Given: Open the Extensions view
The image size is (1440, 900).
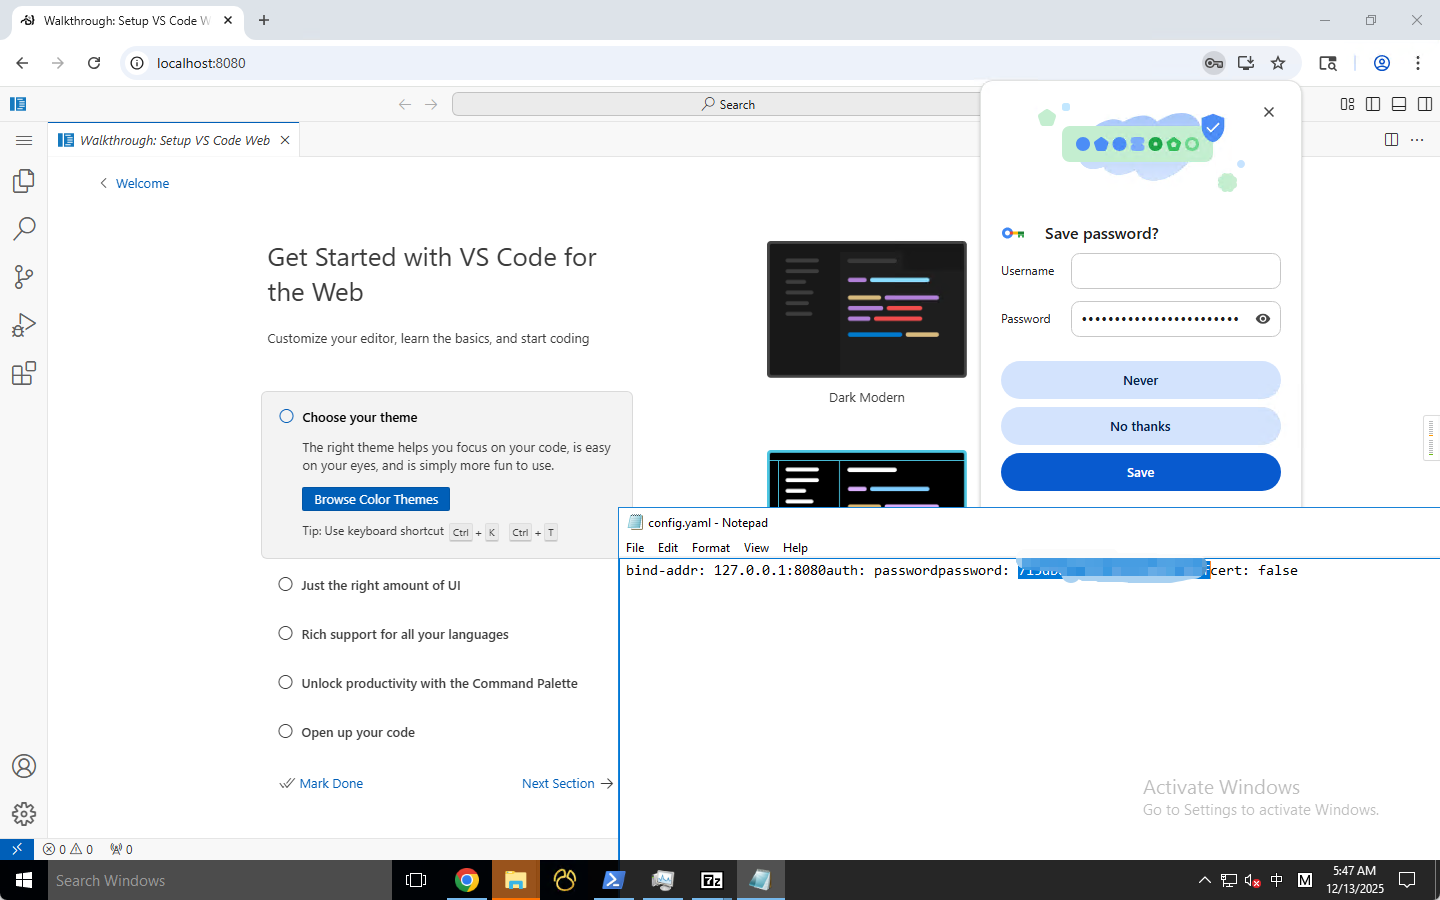Looking at the screenshot, I should pos(24,374).
